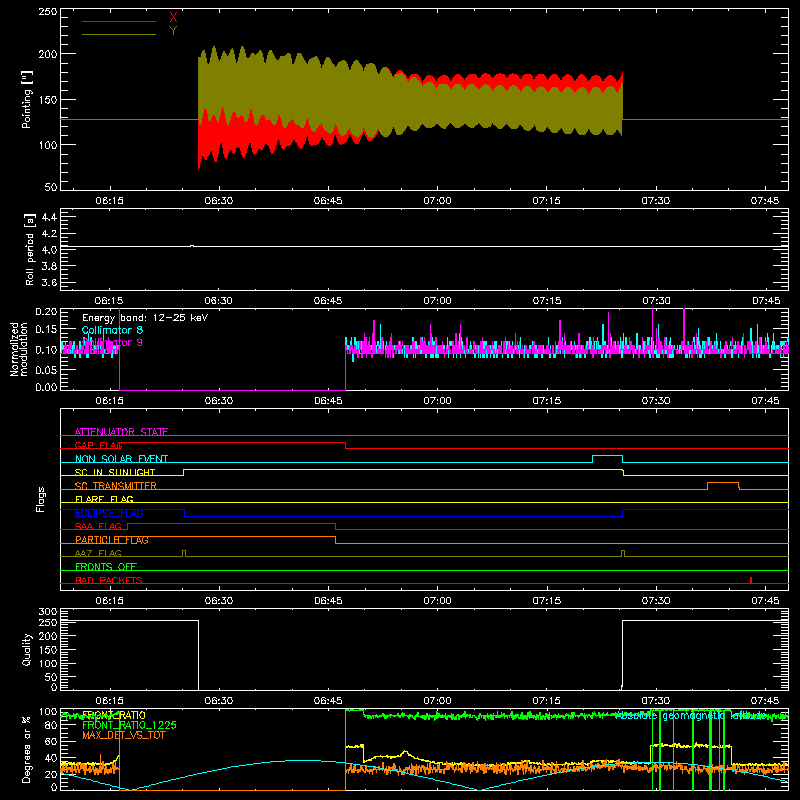Click the 4.4 tick on Roll period axis
The height and width of the screenshot is (800, 800).
tap(49, 217)
